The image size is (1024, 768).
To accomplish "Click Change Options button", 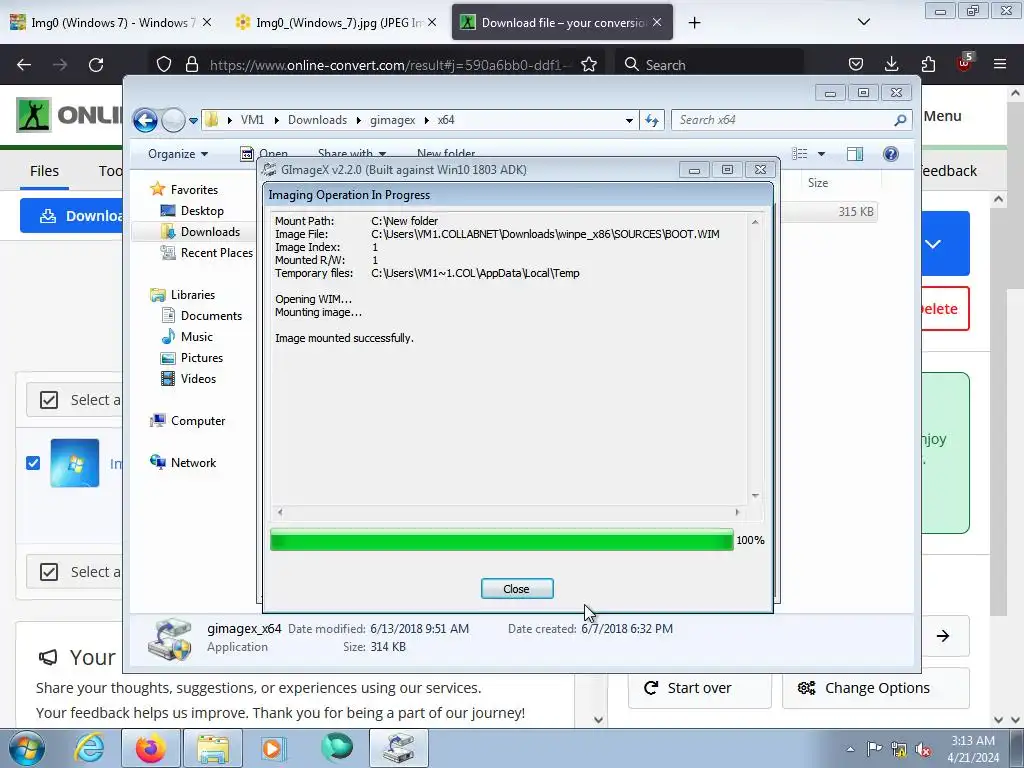I will coord(876,688).
